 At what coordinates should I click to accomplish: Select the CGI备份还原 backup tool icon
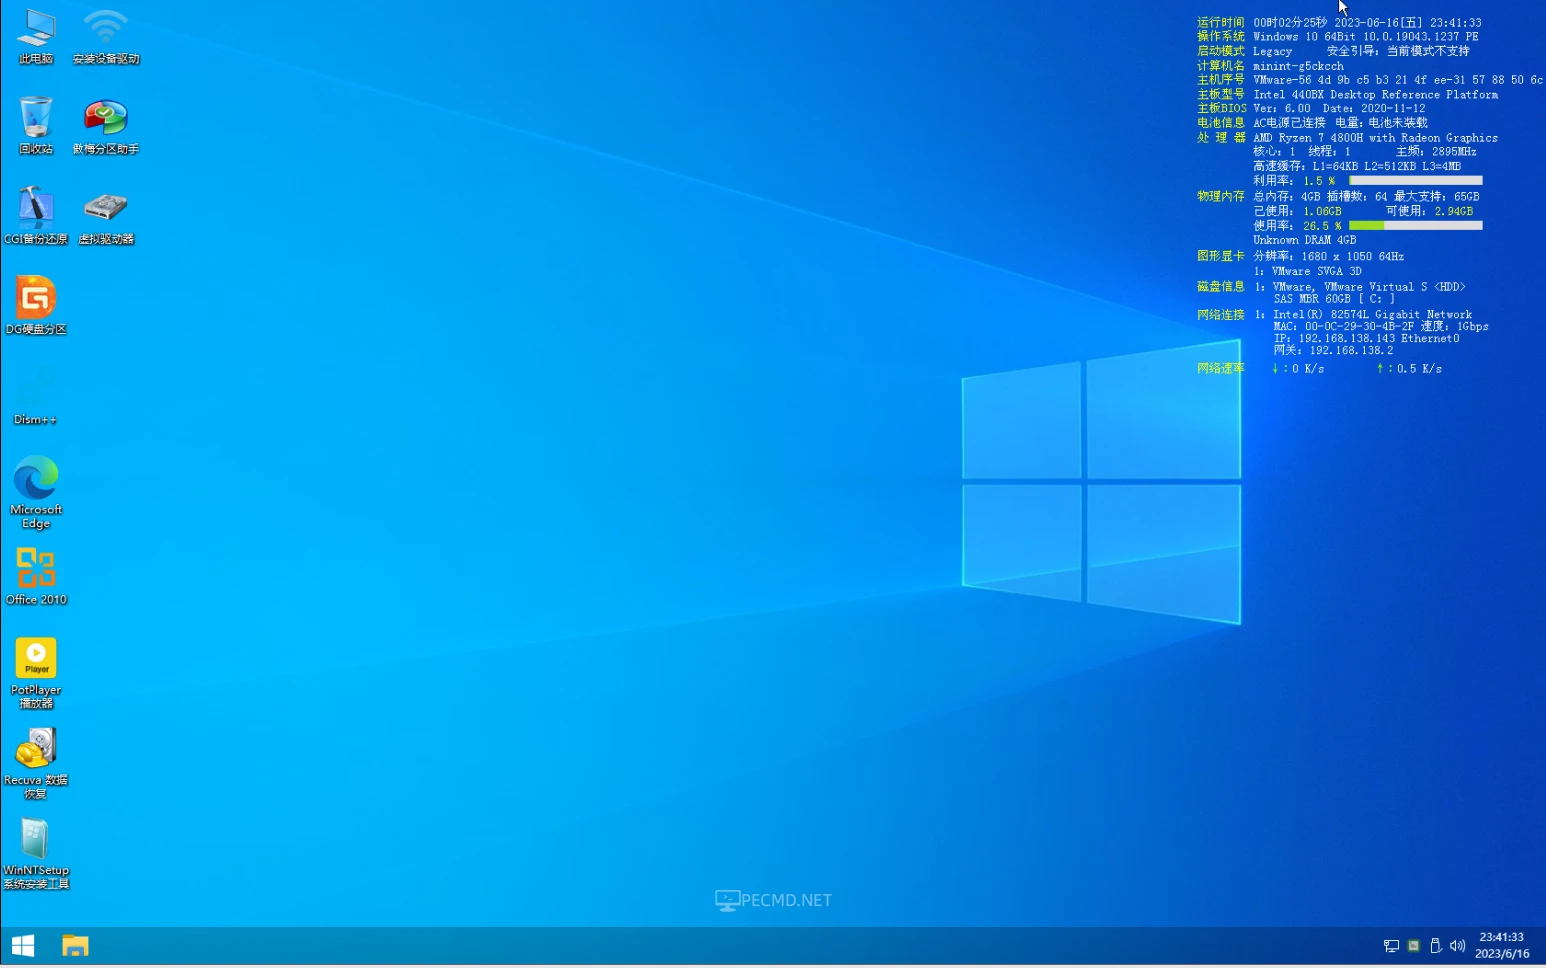[x=36, y=216]
